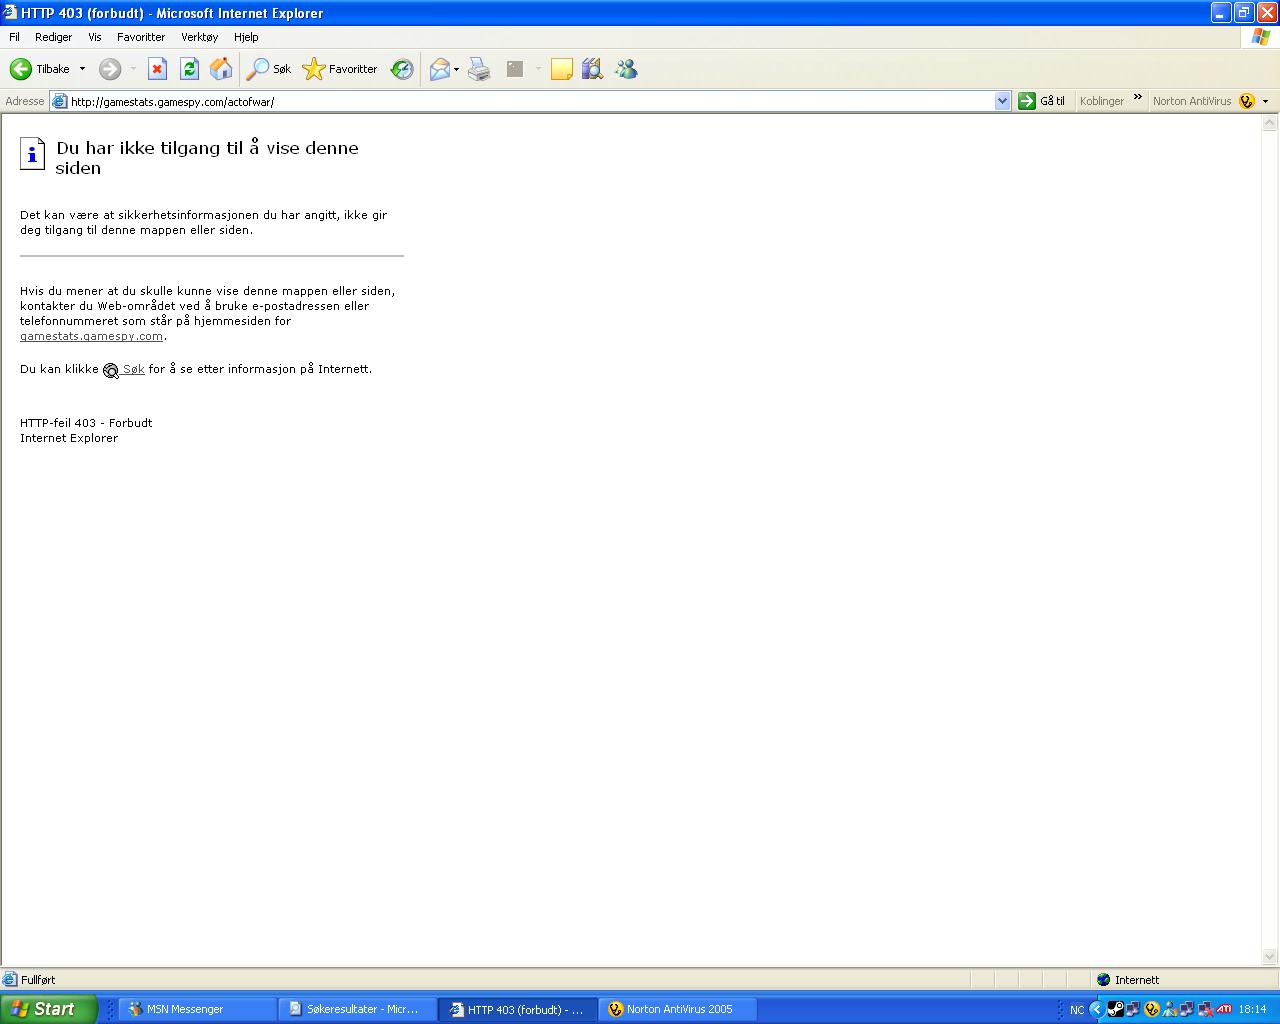Click the greyed Forward arrow button
Screen dimensions: 1280x1024
(110, 69)
